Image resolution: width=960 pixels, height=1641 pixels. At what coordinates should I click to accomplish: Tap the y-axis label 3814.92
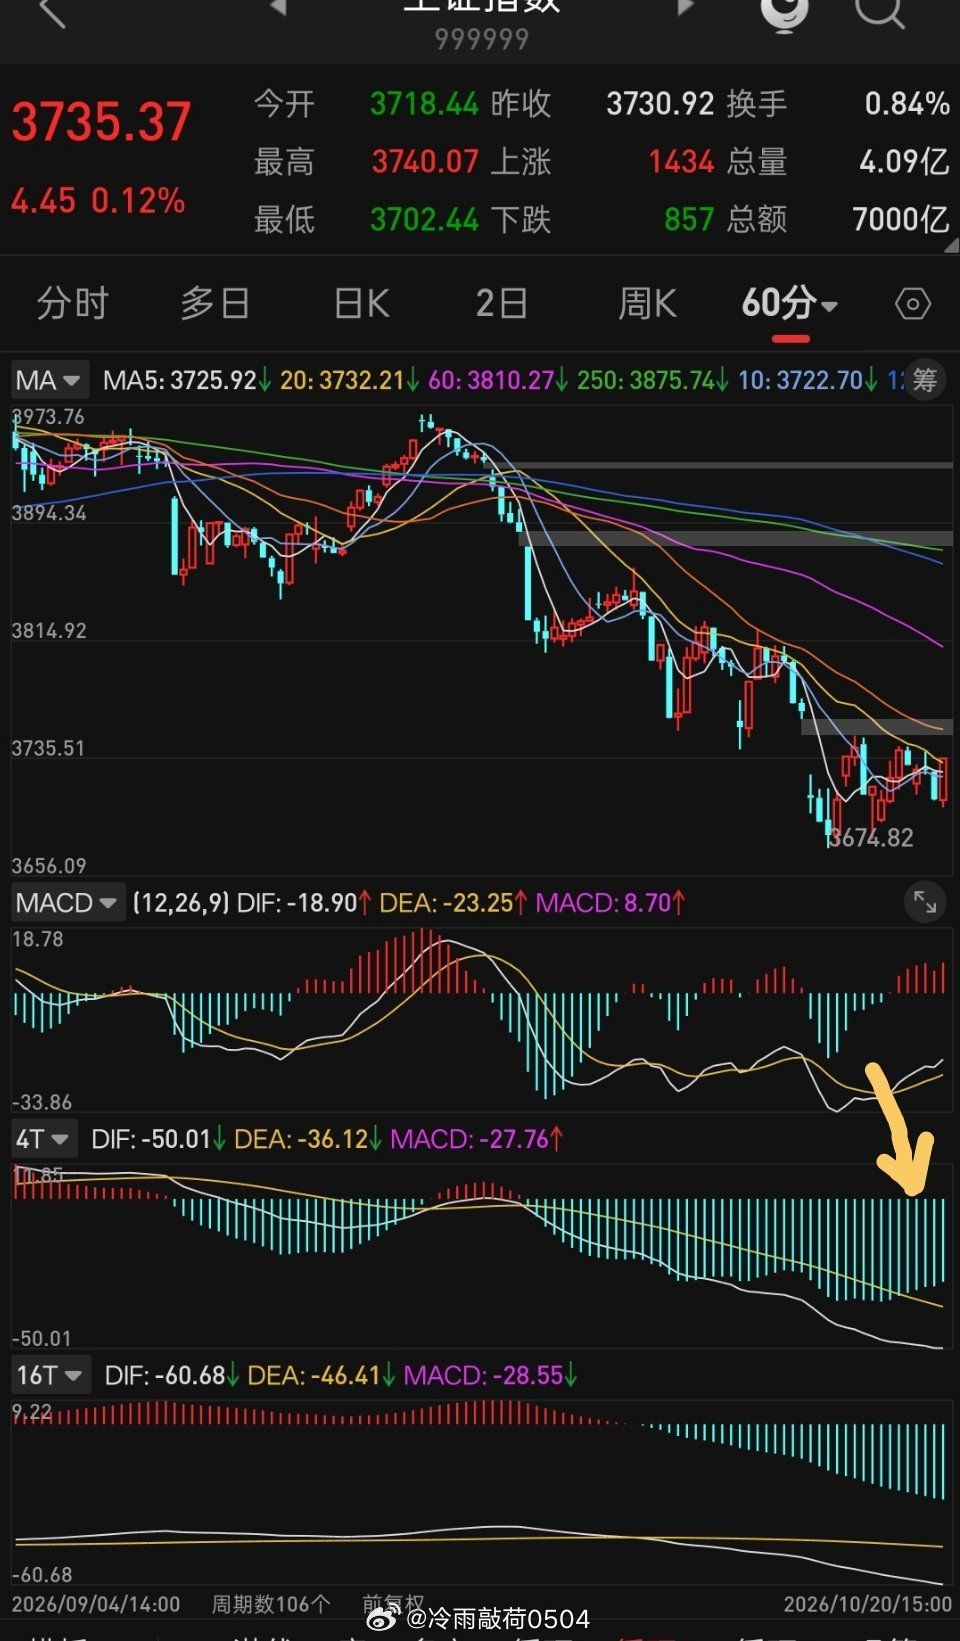pyautogui.click(x=49, y=631)
